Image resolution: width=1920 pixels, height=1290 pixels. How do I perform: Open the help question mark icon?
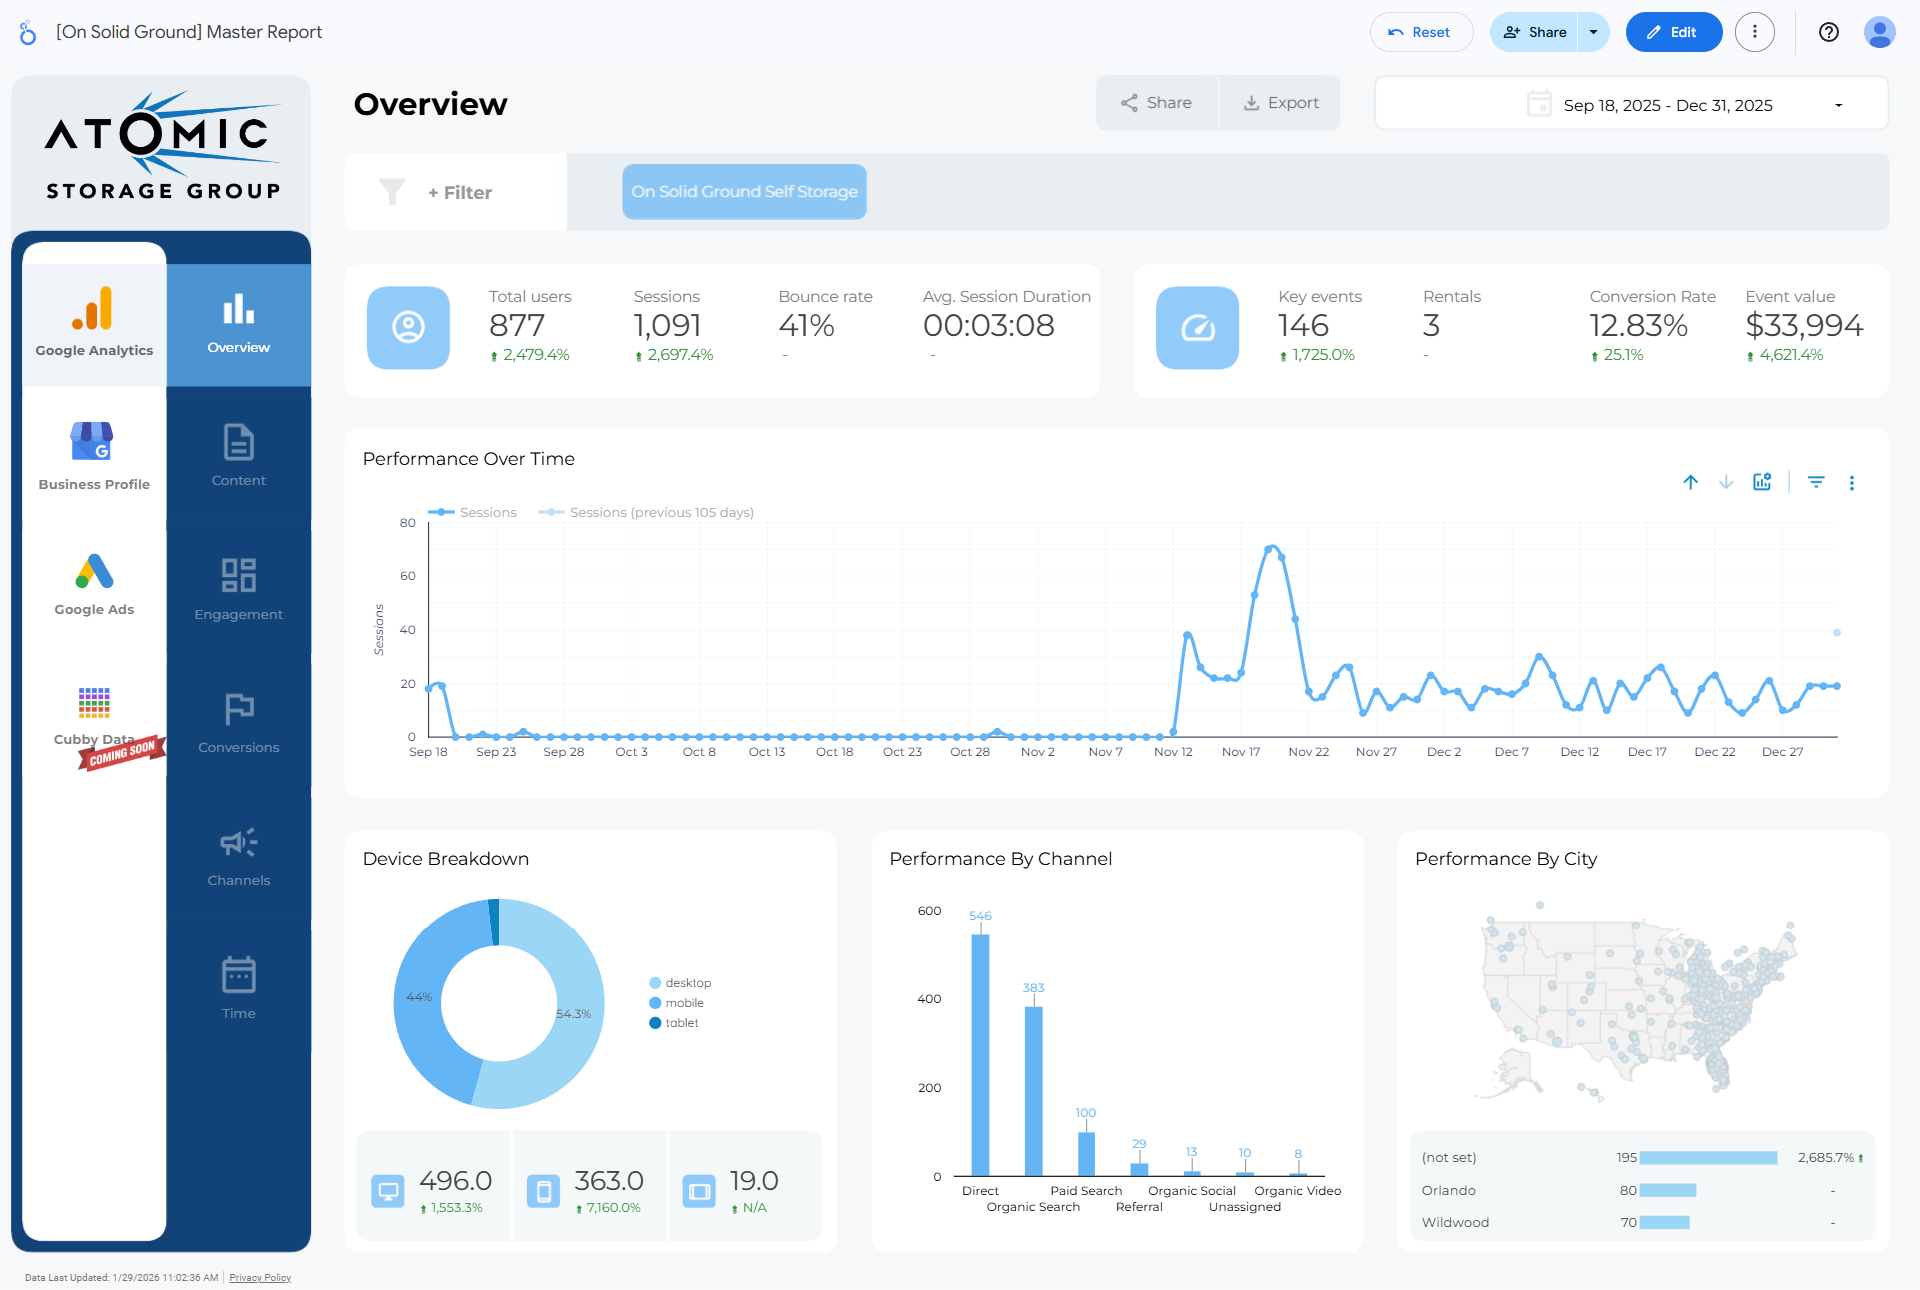click(1829, 32)
